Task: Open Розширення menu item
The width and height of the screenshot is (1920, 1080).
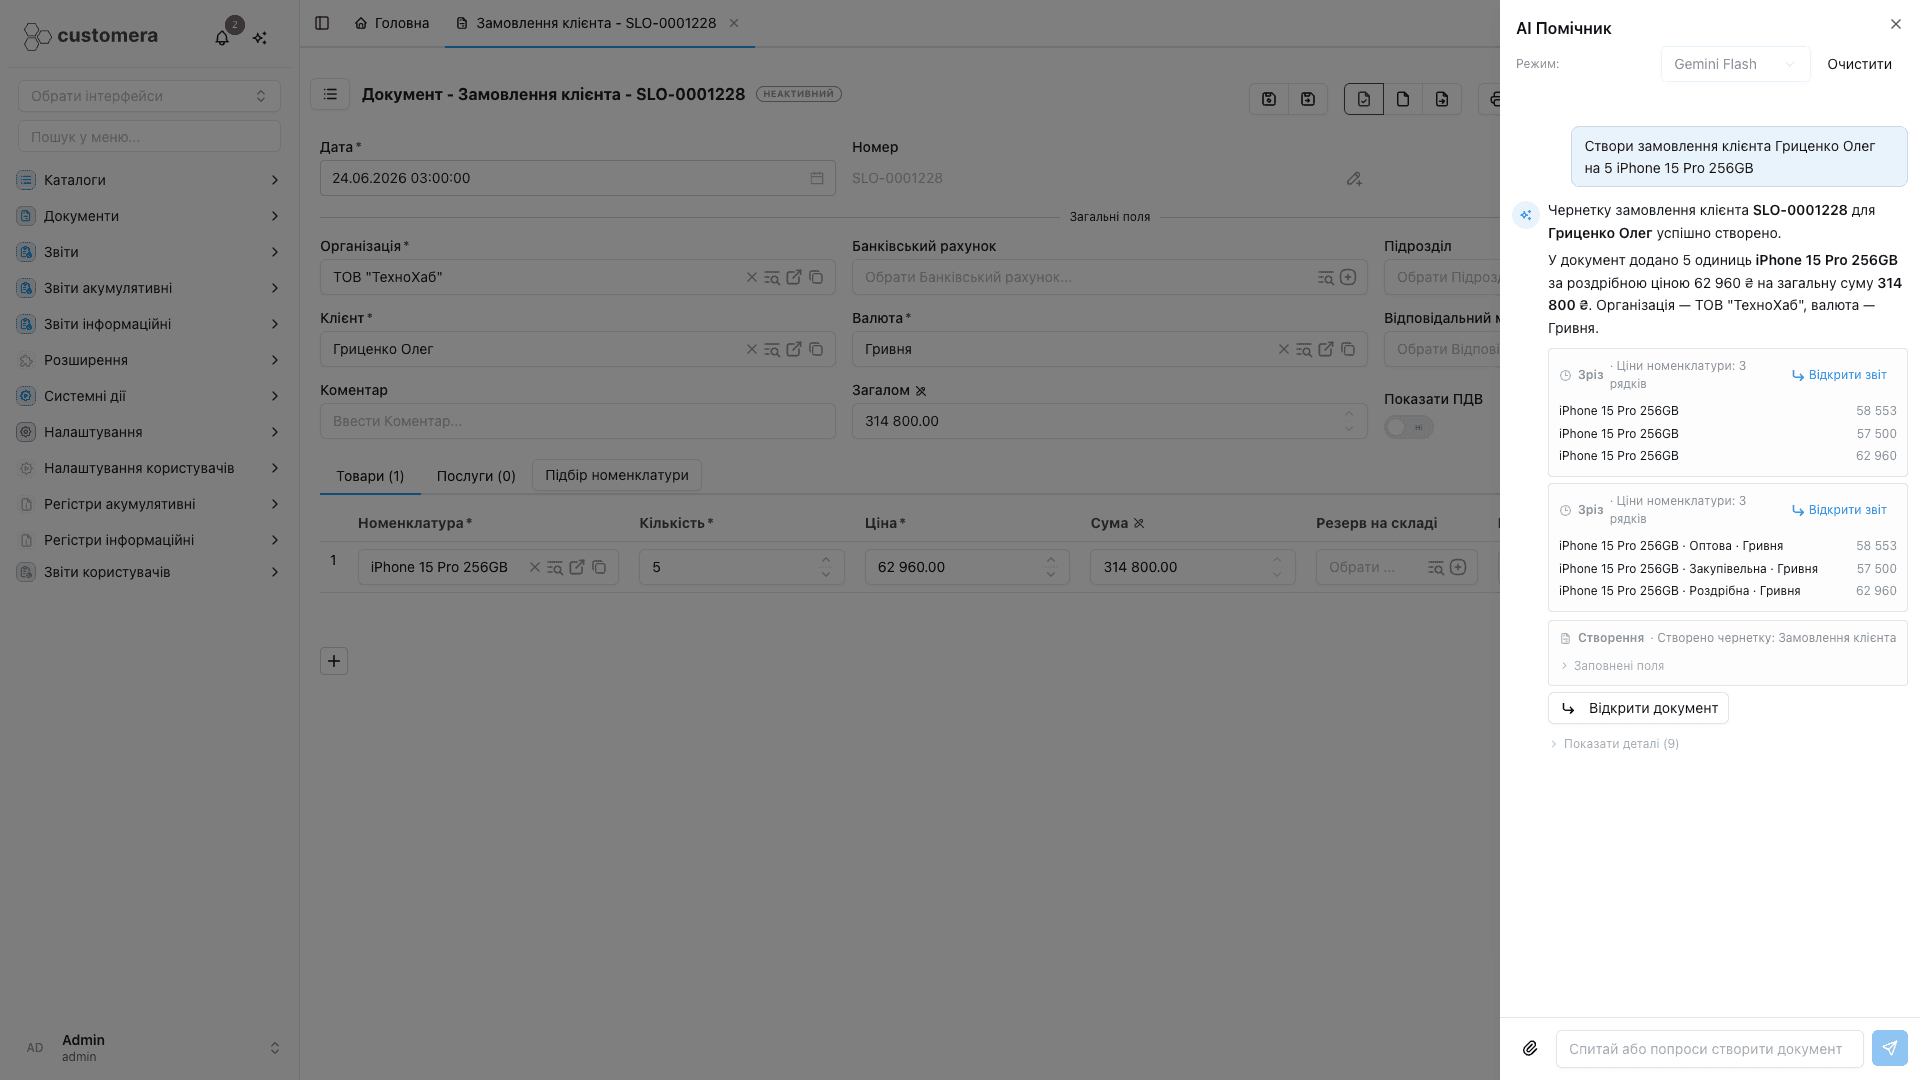Action: (148, 360)
